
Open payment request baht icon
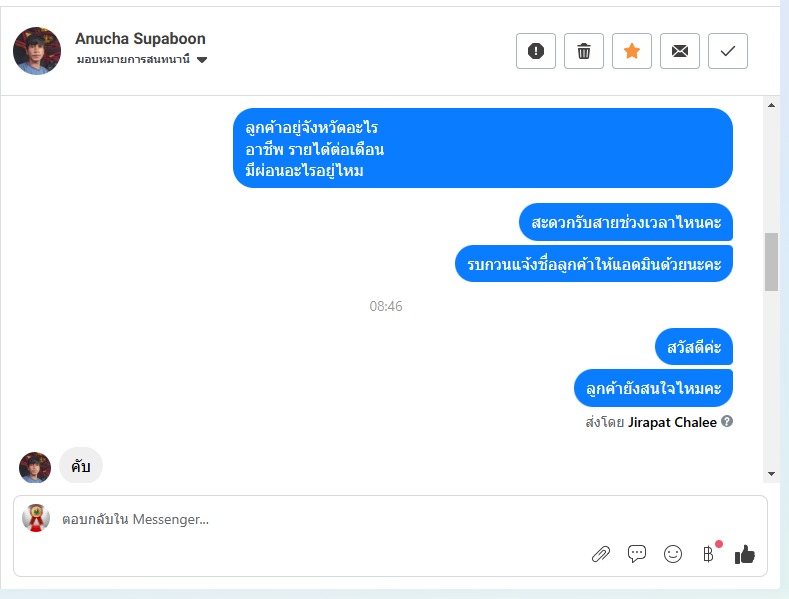click(709, 554)
